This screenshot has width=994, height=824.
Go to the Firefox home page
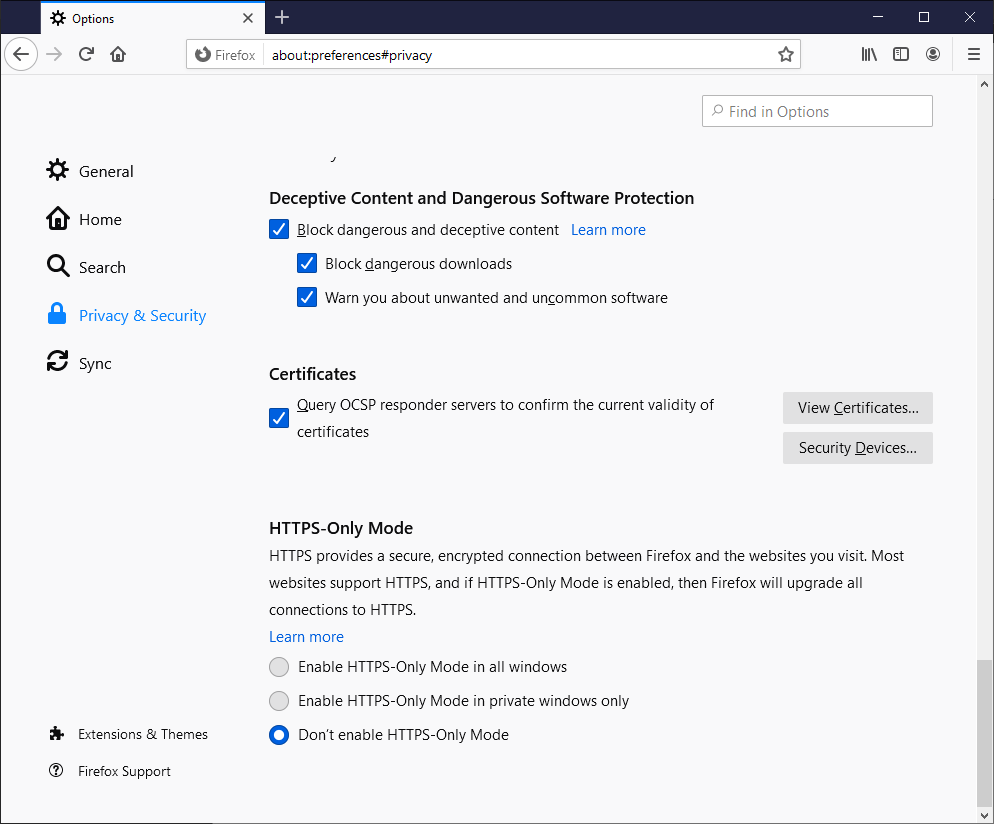tap(118, 54)
